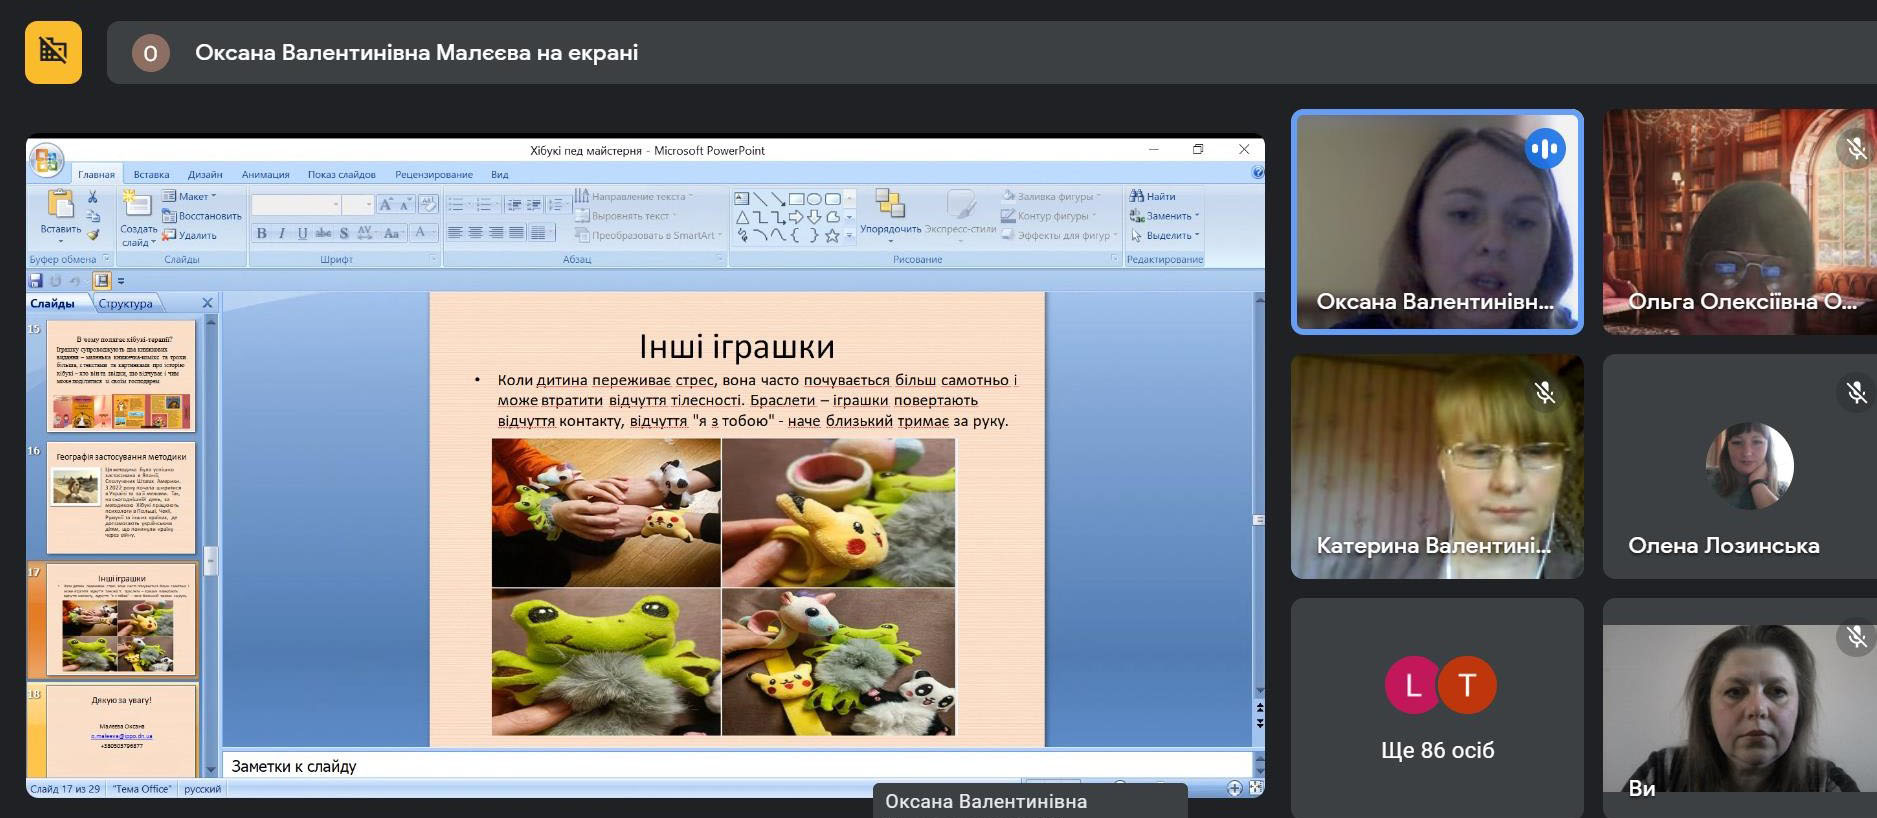Click the Office button in PowerPoint
Image resolution: width=1877 pixels, height=818 pixels.
pos(46,160)
